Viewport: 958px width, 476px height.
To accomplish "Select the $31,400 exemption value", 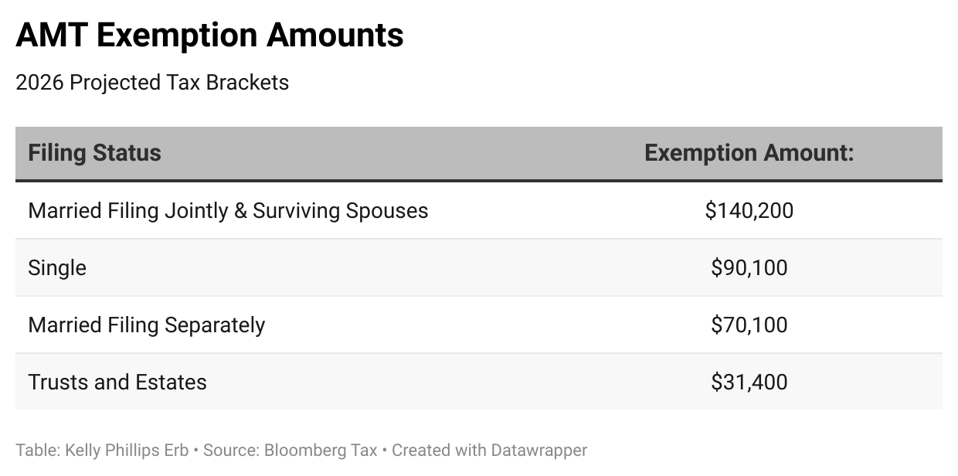I will (x=749, y=382).
